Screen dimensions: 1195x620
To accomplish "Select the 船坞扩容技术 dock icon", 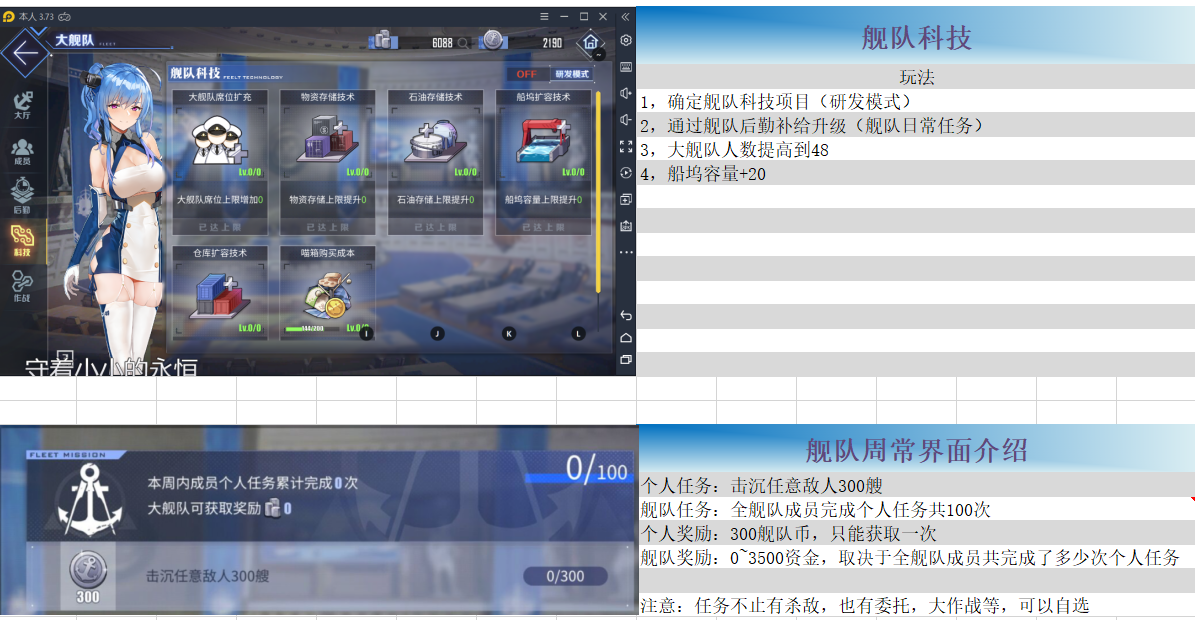I will coord(543,140).
